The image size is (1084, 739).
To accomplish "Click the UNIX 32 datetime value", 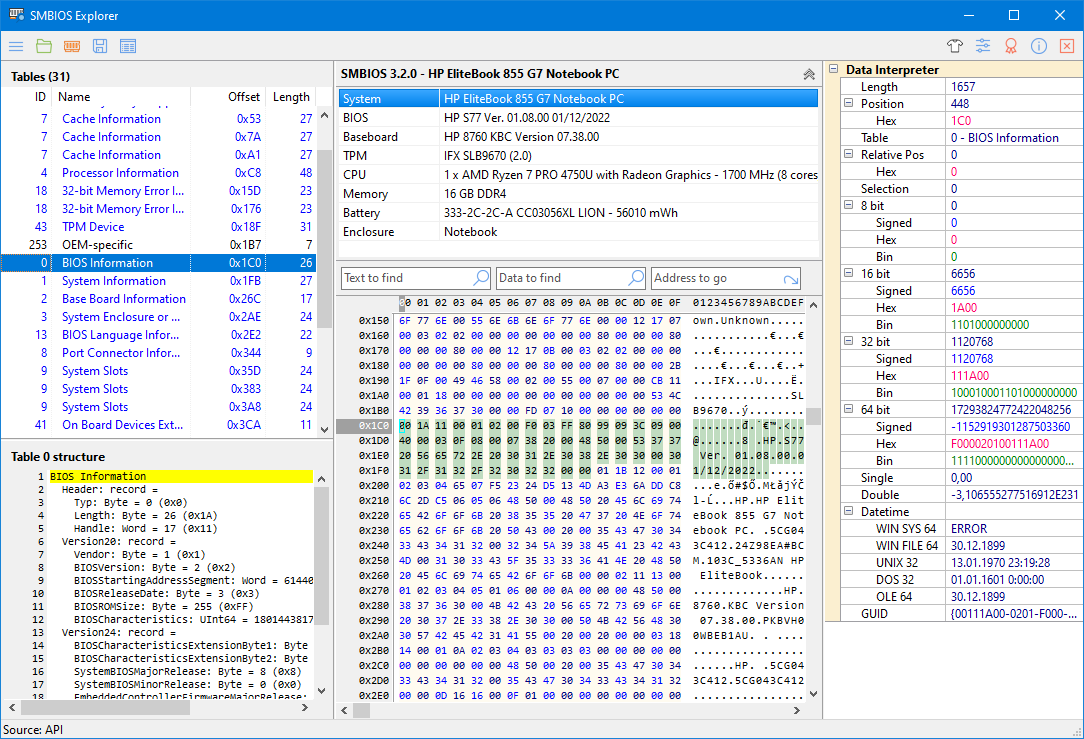I will (1000, 563).
